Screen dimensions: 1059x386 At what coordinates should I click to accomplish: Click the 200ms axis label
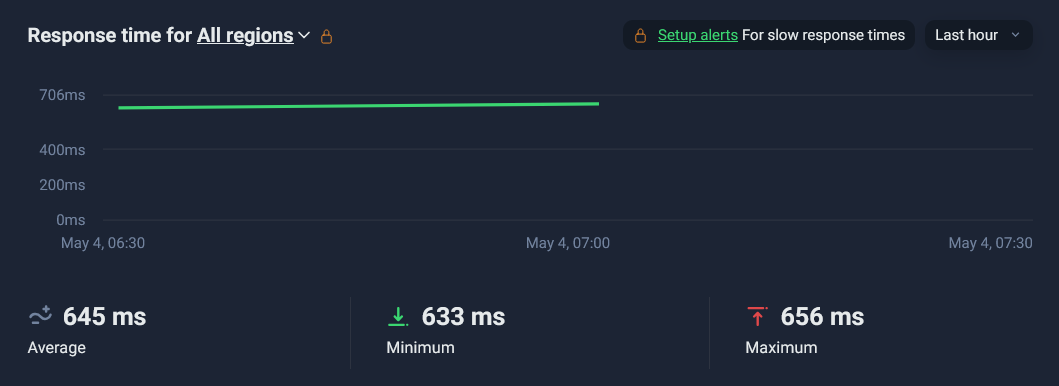click(62, 185)
